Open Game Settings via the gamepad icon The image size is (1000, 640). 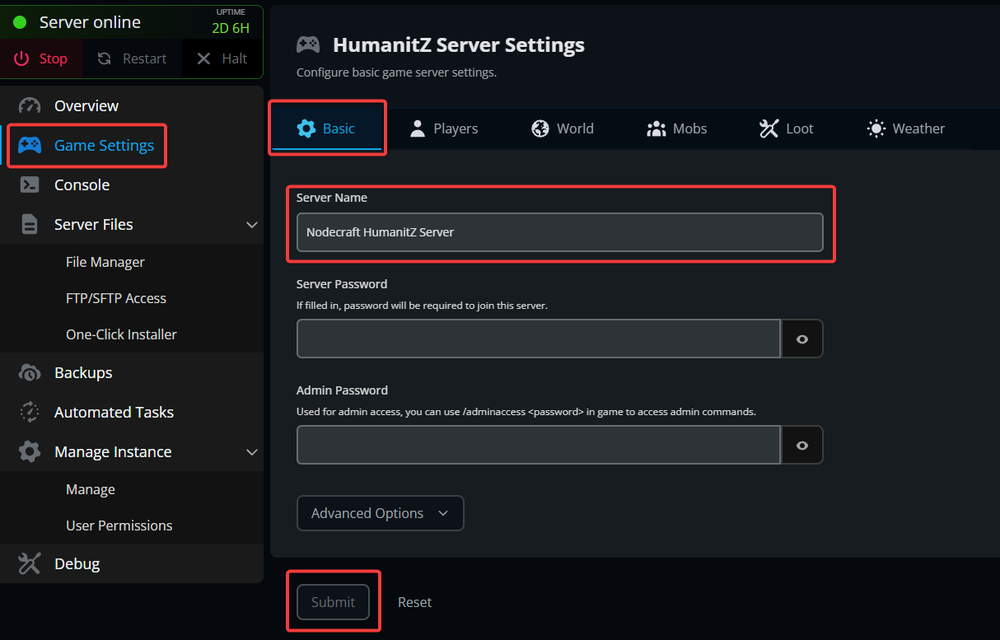pos(29,145)
